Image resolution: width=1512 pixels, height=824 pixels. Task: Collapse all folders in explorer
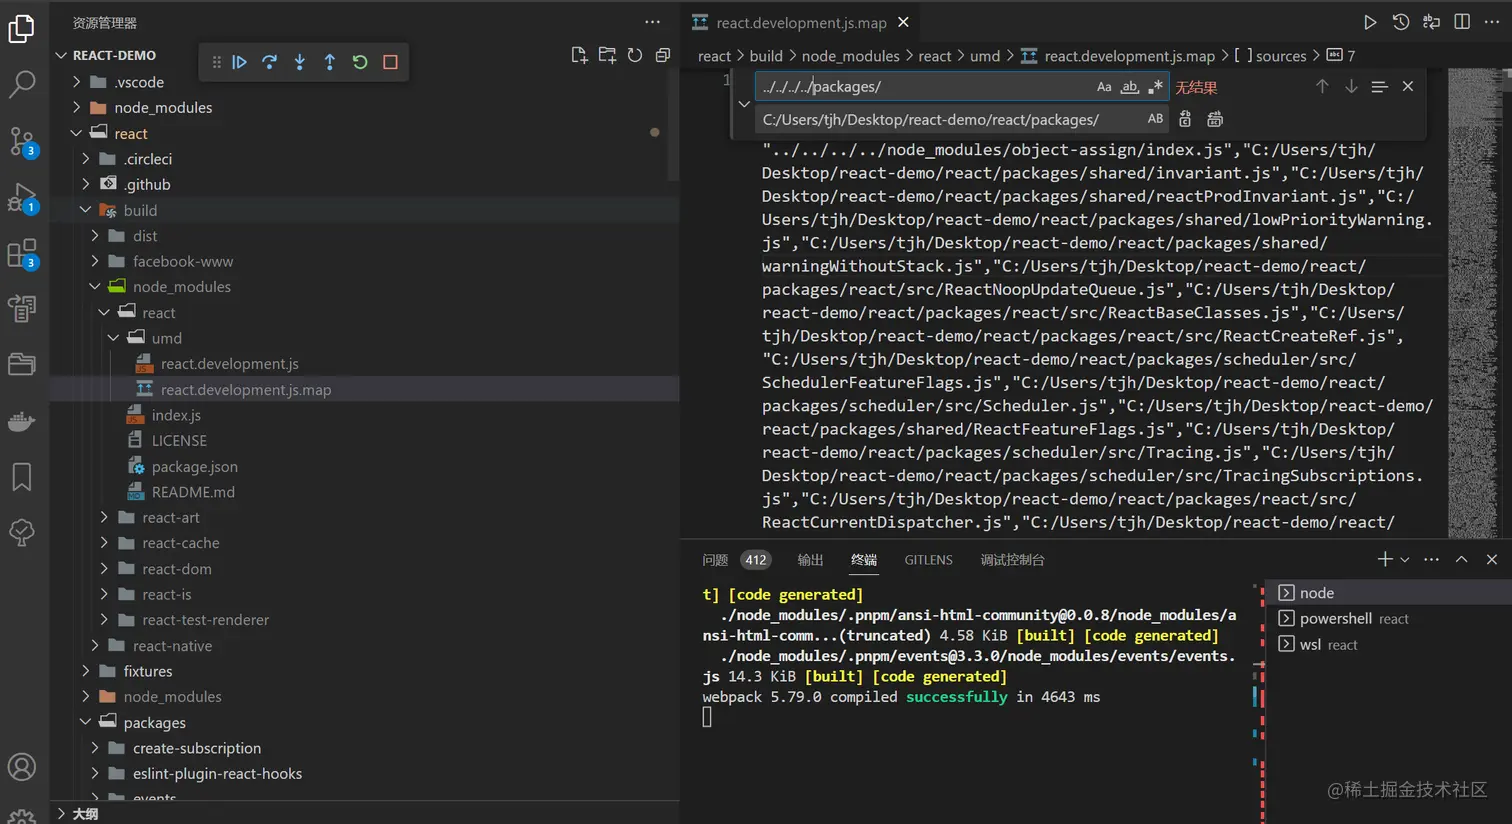pyautogui.click(x=662, y=55)
